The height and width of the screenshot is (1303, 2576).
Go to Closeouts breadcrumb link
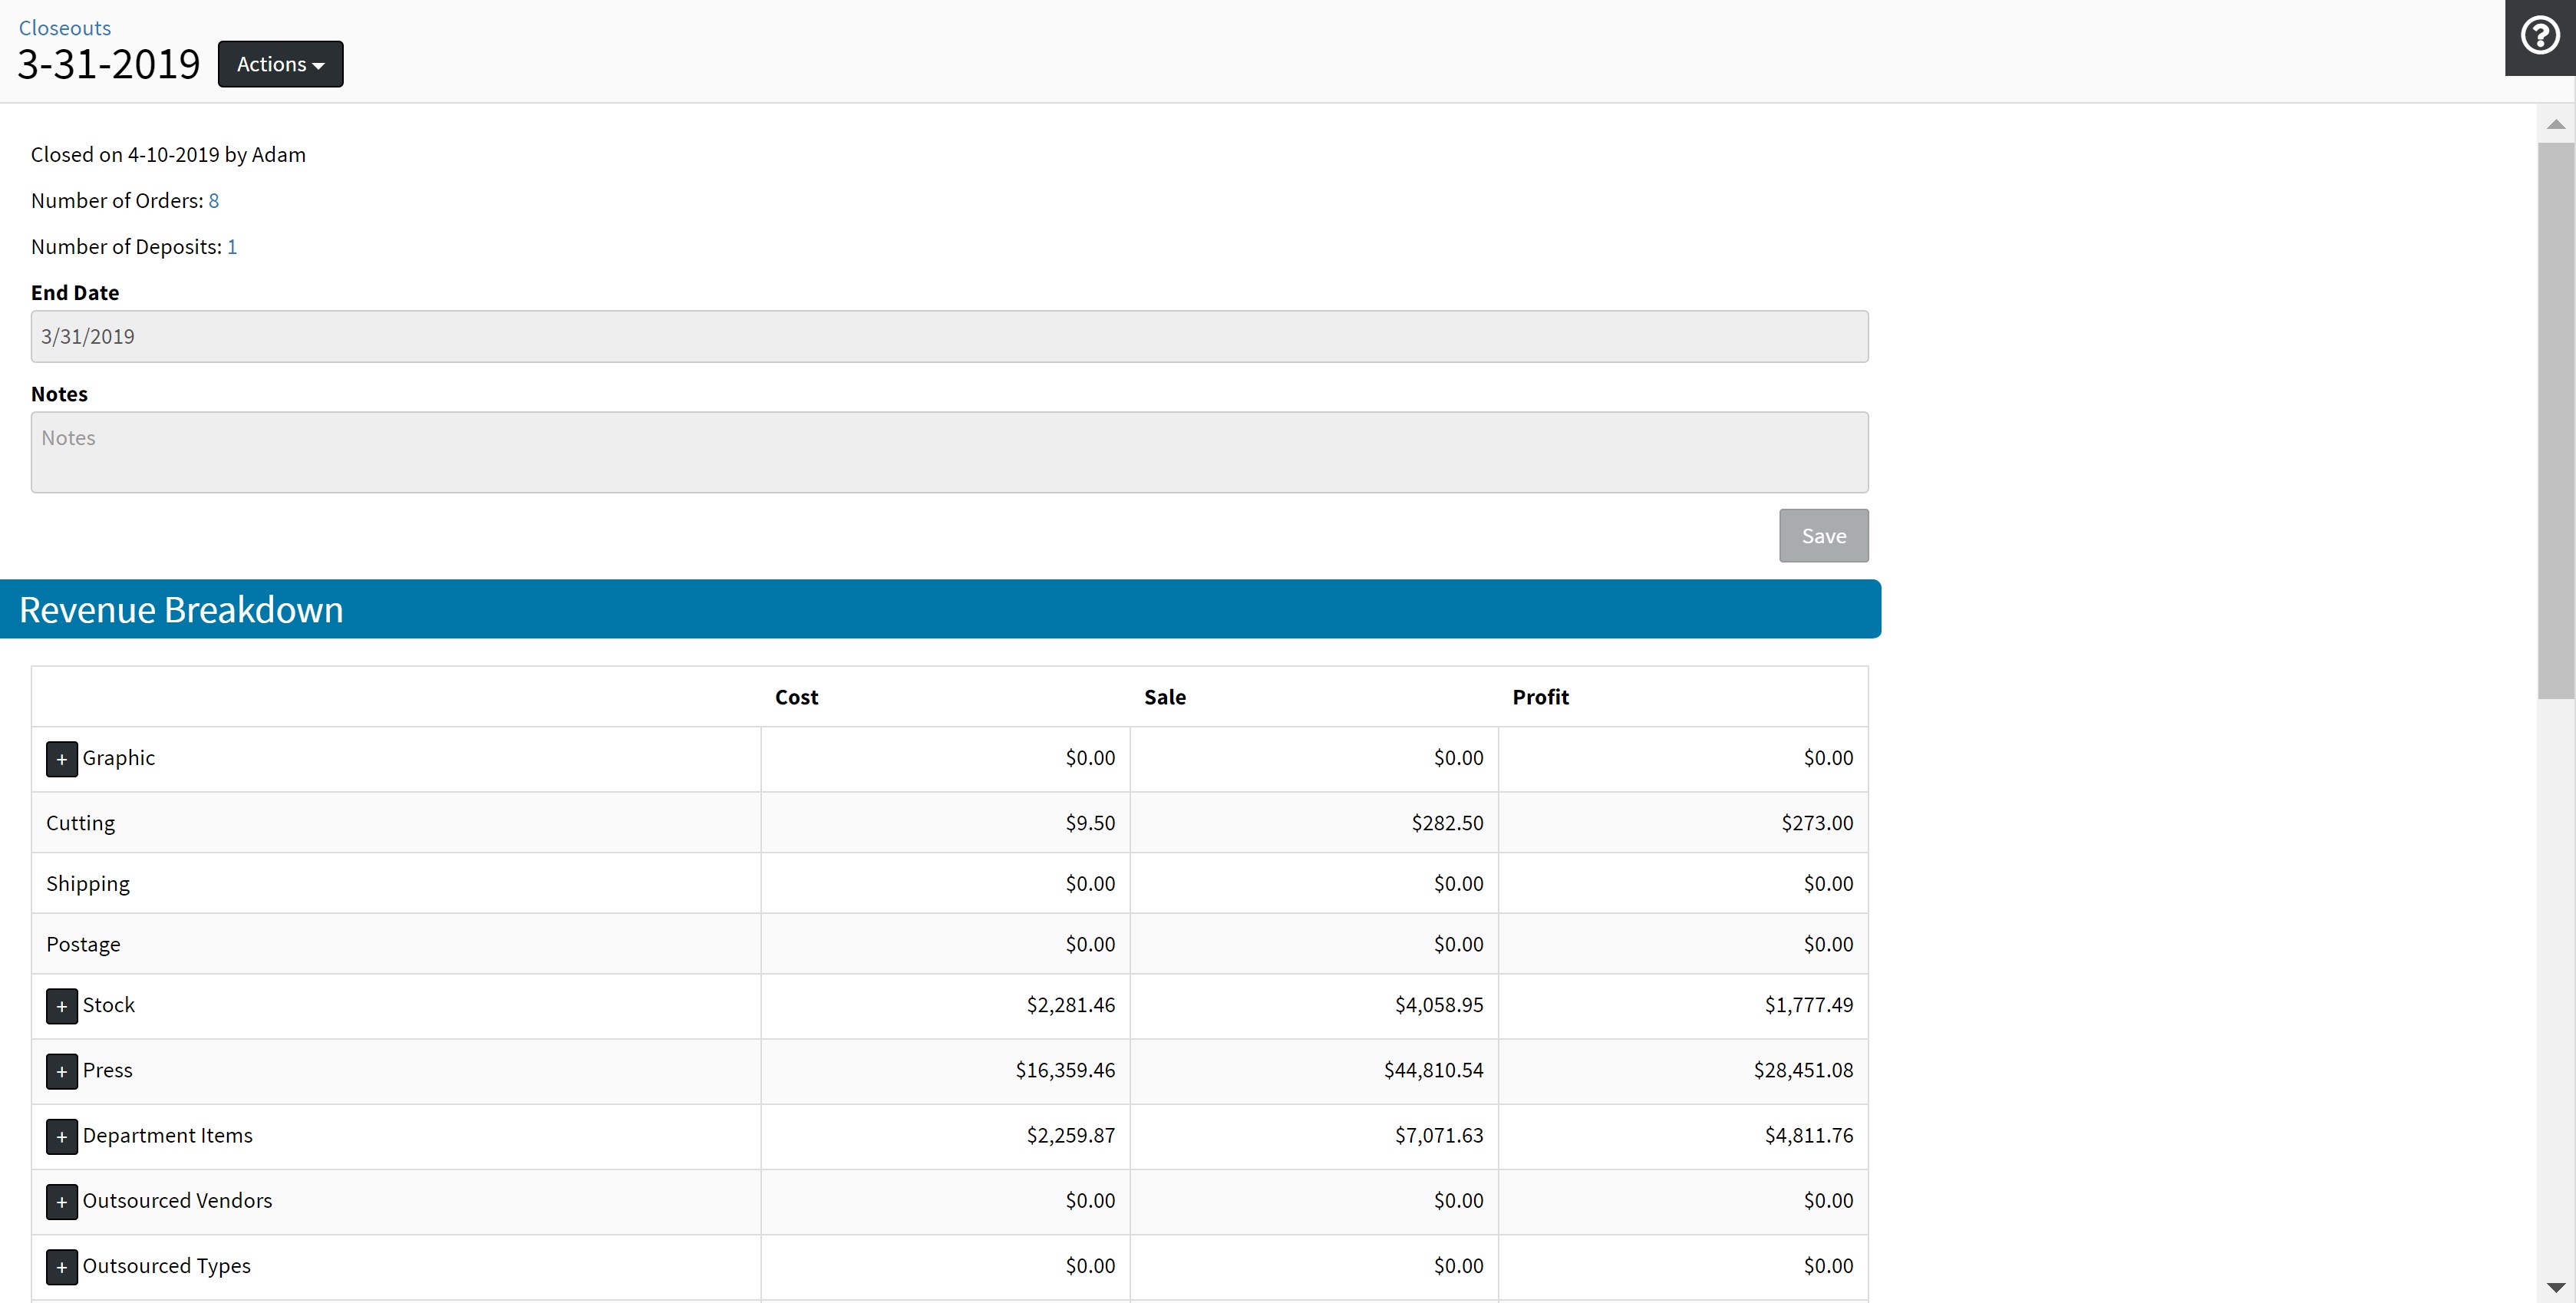click(65, 28)
